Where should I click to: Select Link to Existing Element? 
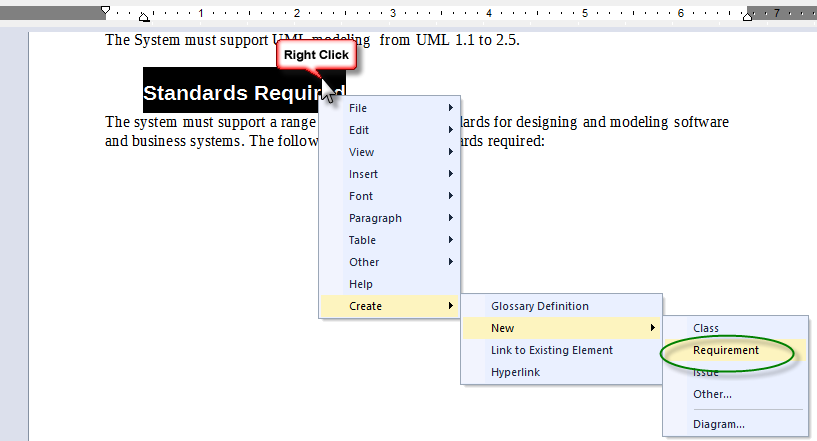click(x=552, y=350)
